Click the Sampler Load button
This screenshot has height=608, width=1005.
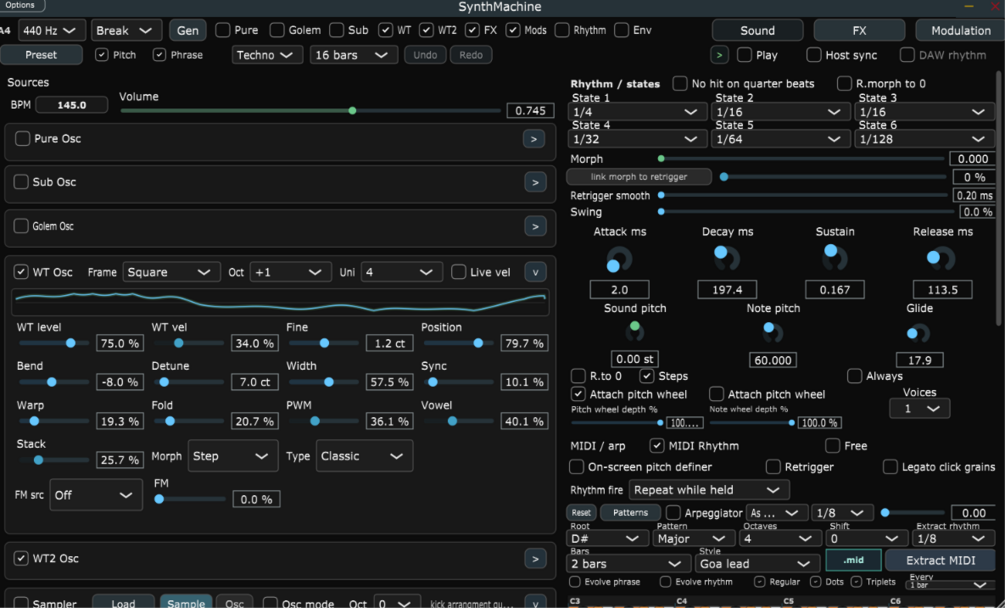pyautogui.click(x=123, y=602)
